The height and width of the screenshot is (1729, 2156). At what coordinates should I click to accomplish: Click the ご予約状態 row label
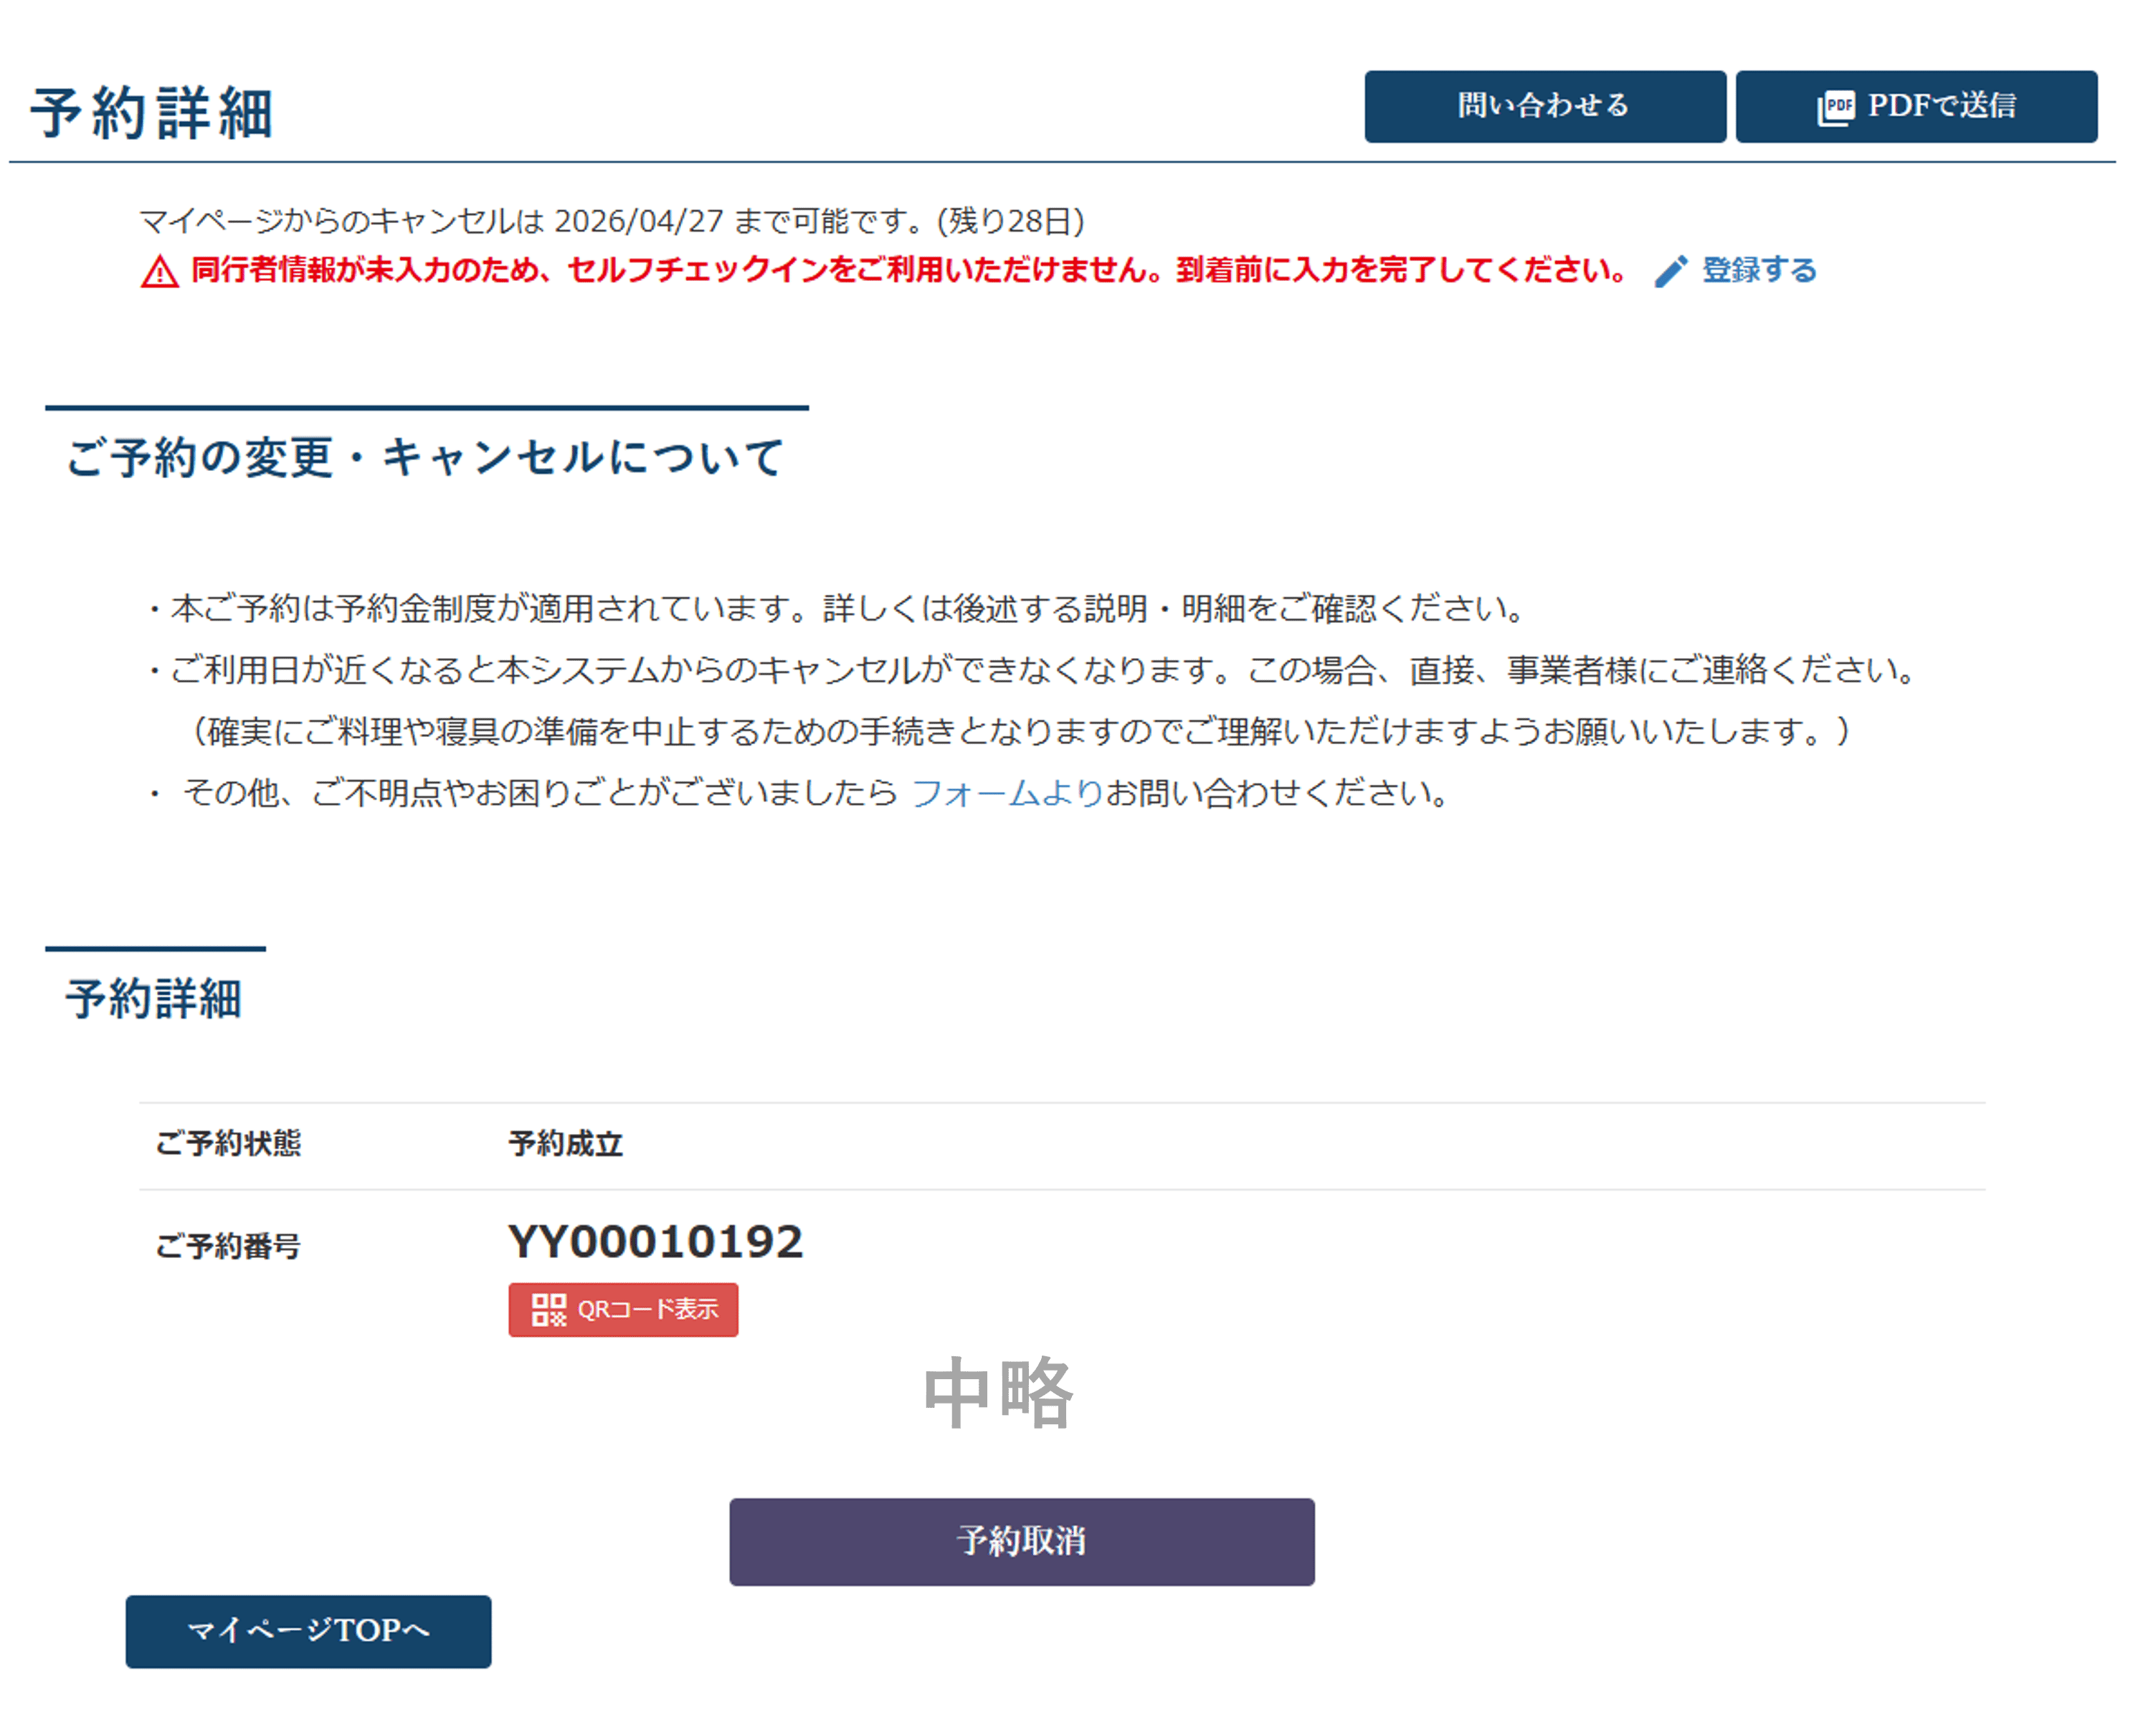coord(228,1144)
